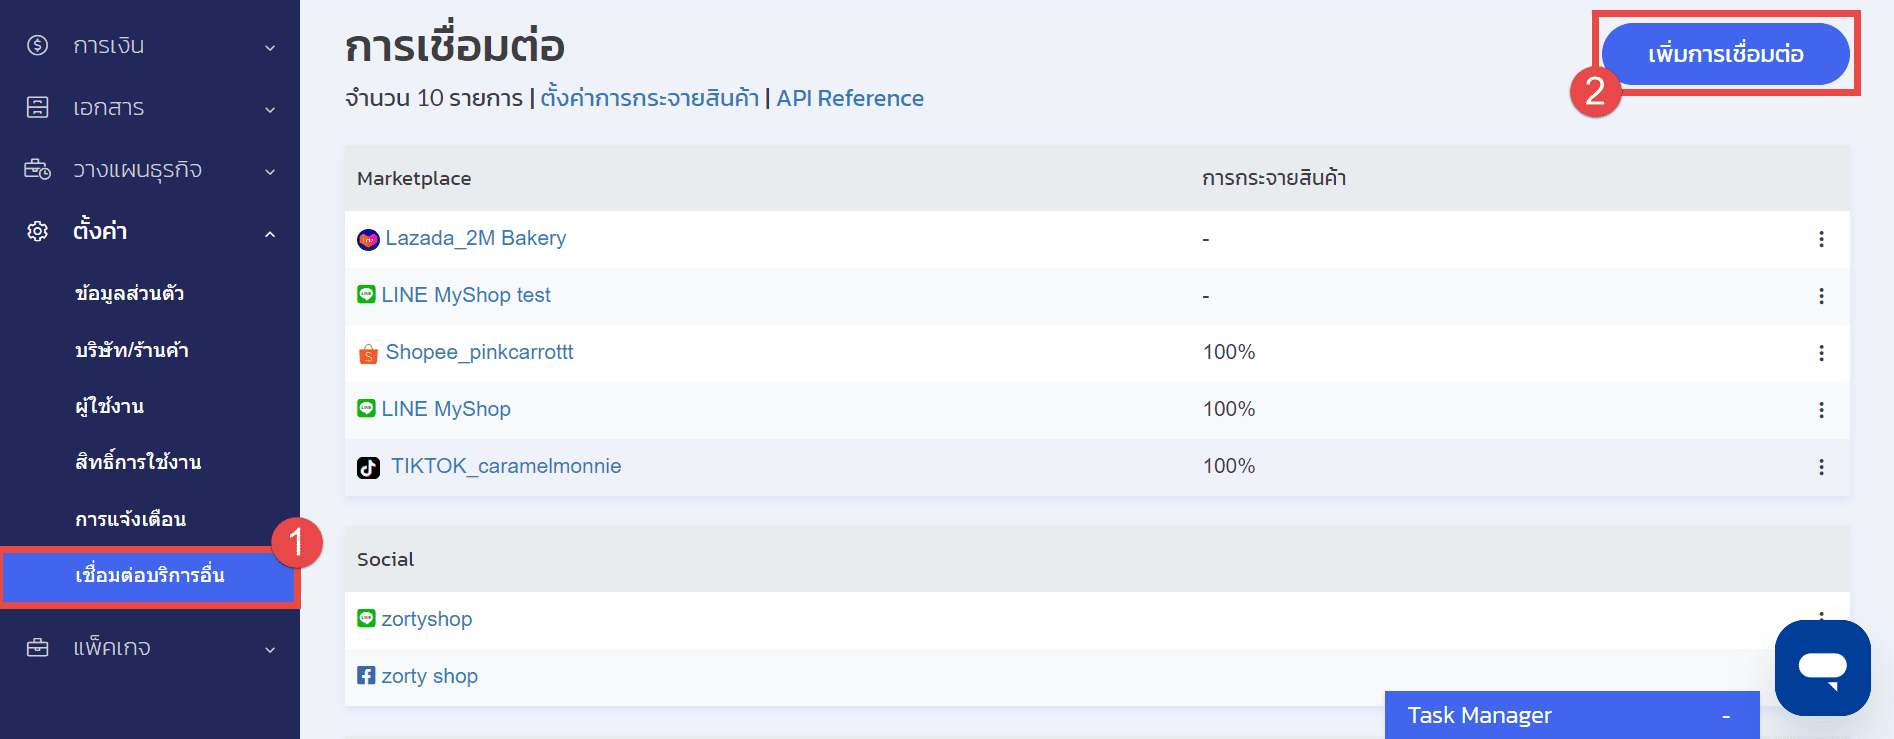Open the zorty shop Facebook connection

[430, 676]
